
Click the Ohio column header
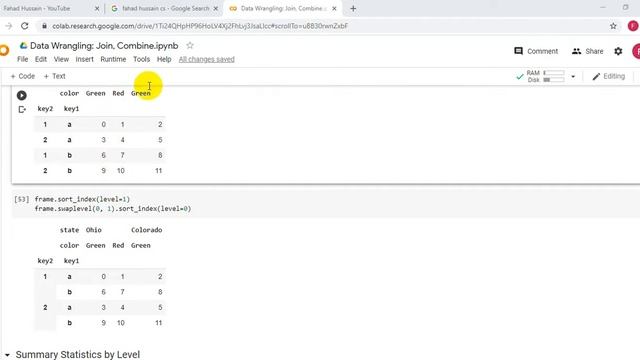click(93, 230)
